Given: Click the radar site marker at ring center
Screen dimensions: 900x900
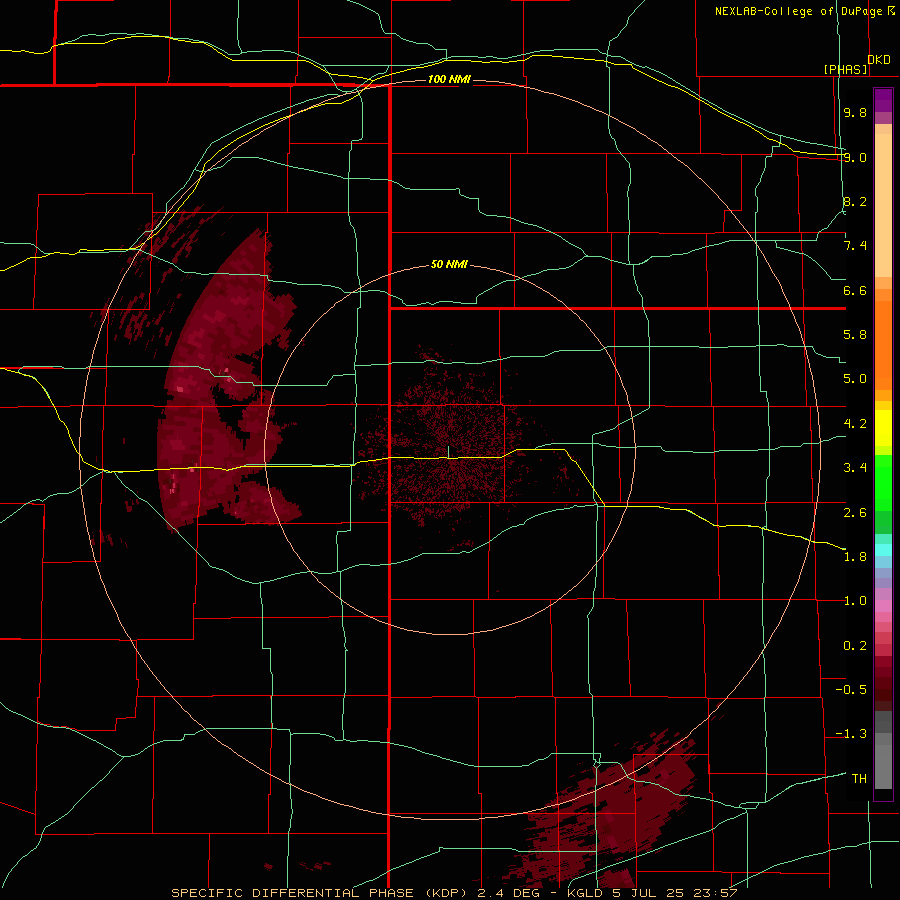Looking at the screenshot, I should coord(449,452).
